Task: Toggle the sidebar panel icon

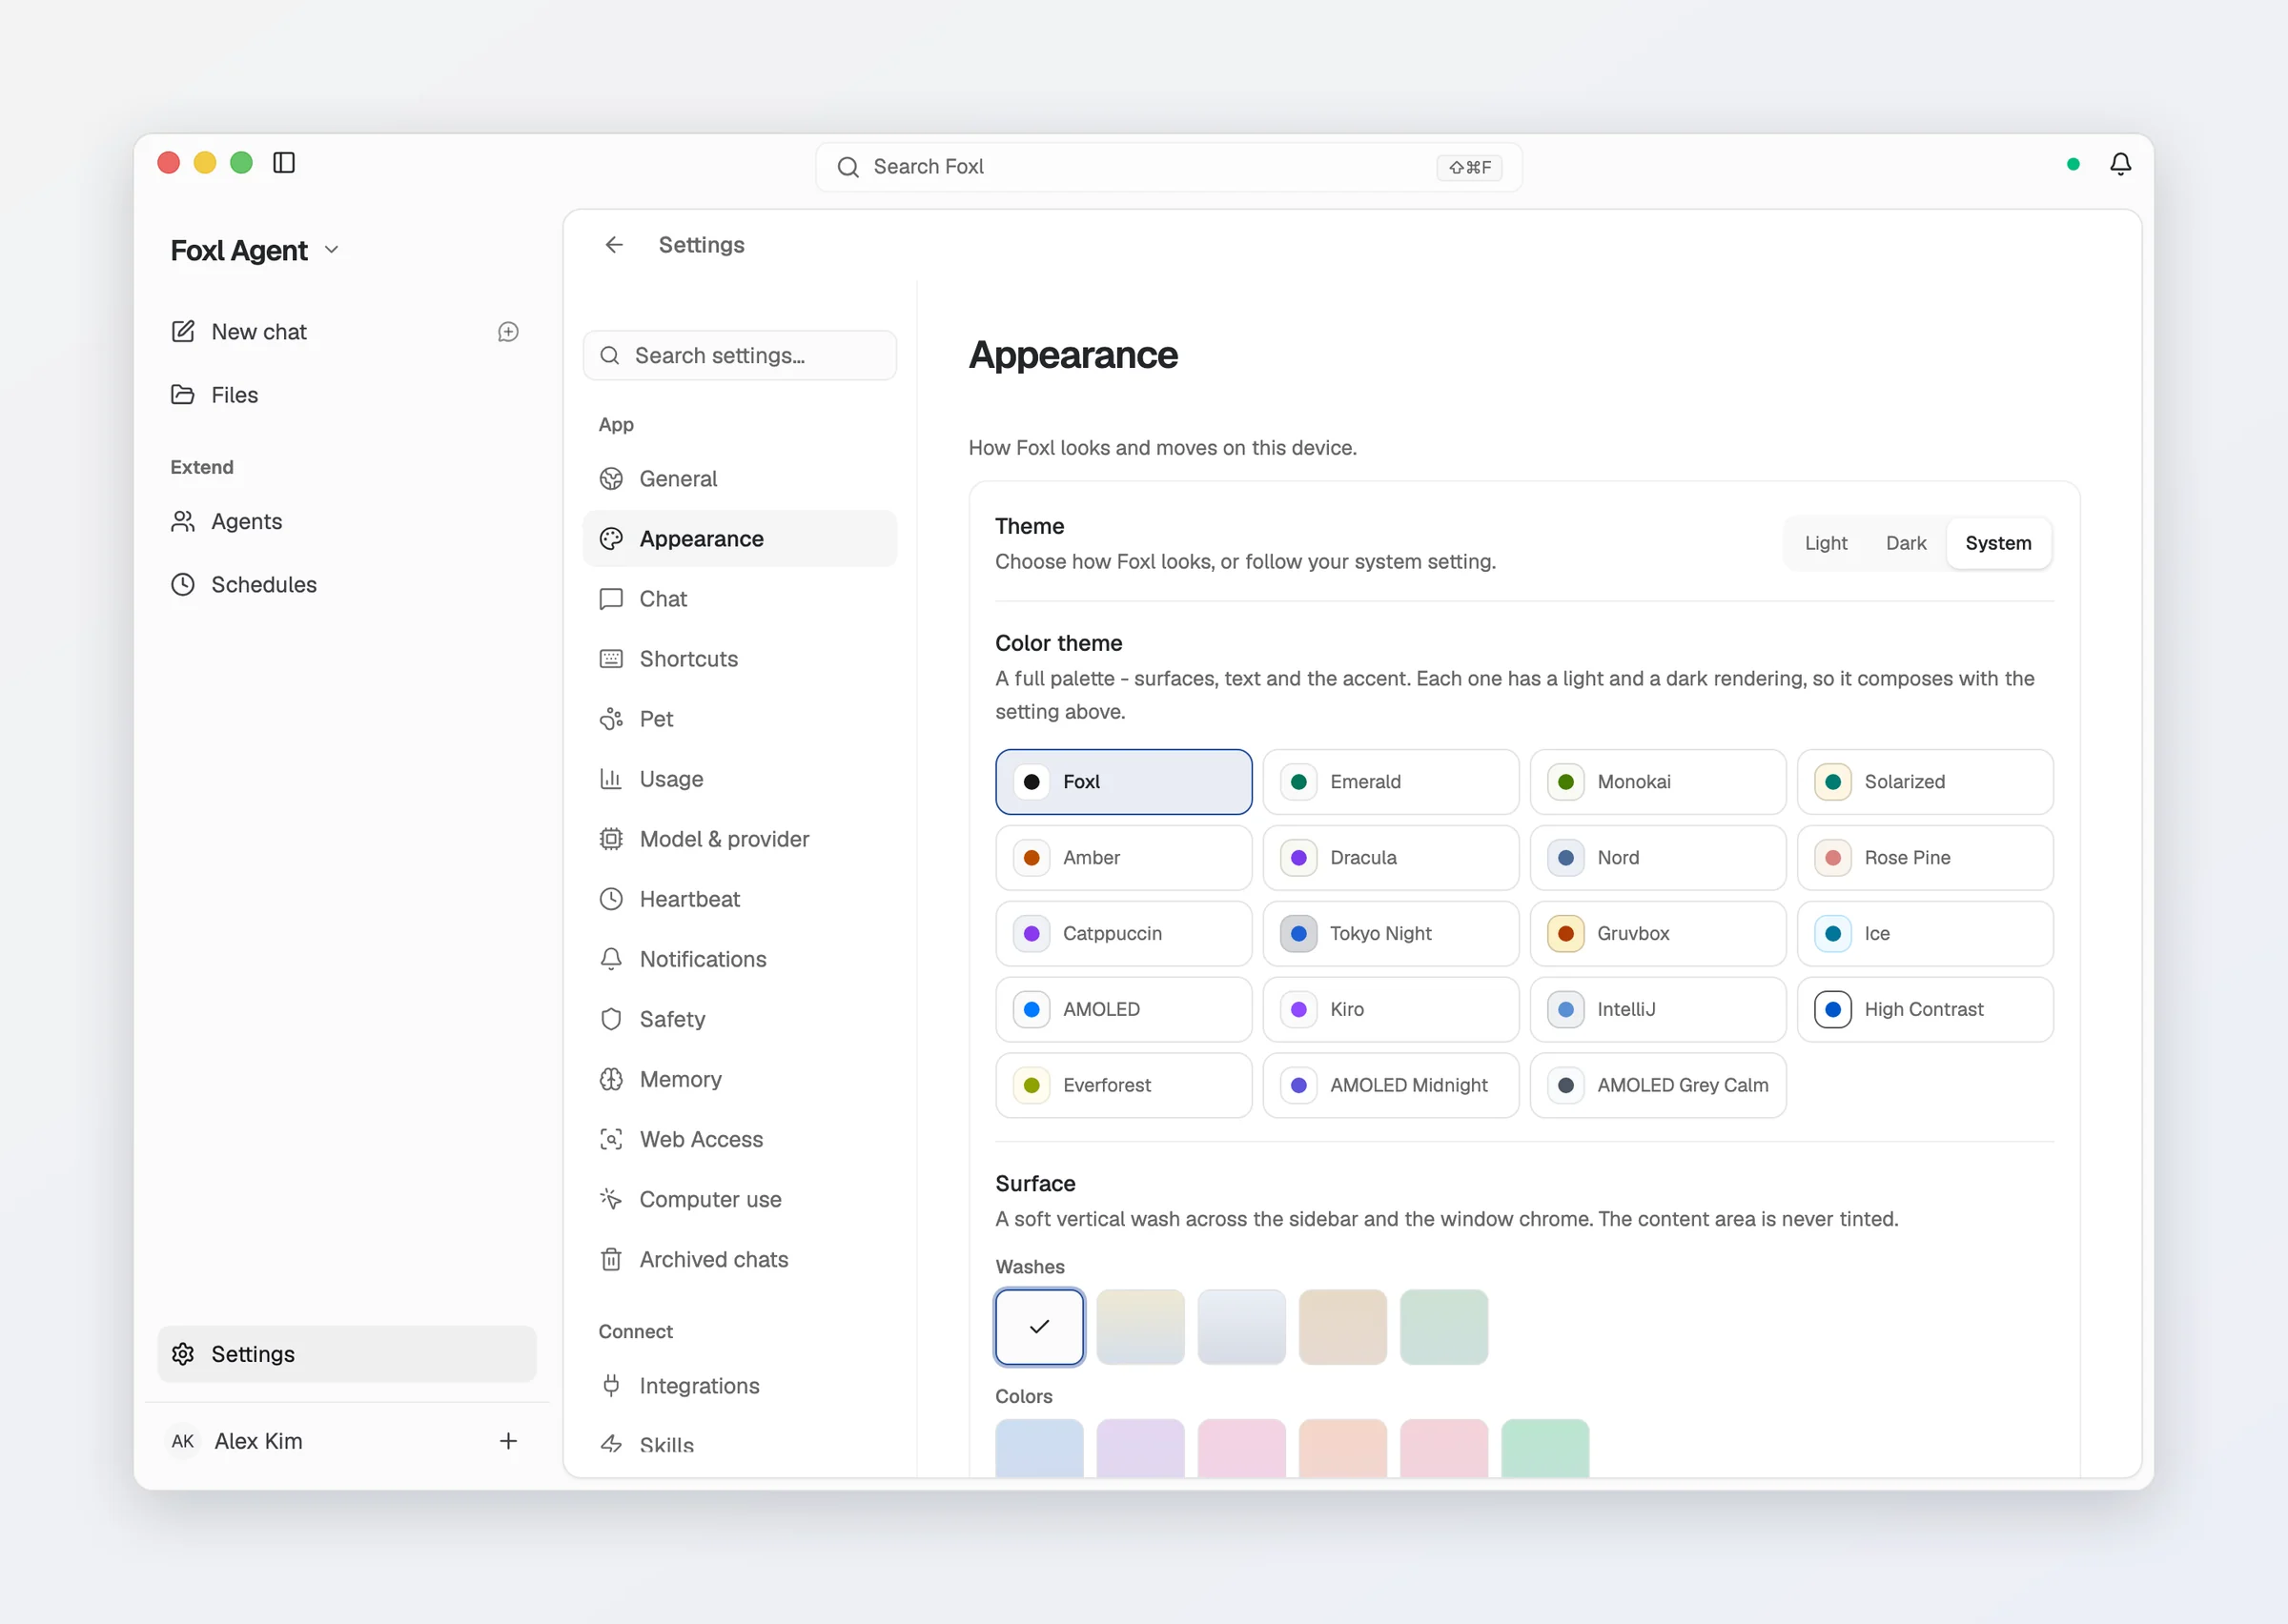Action: (284, 163)
